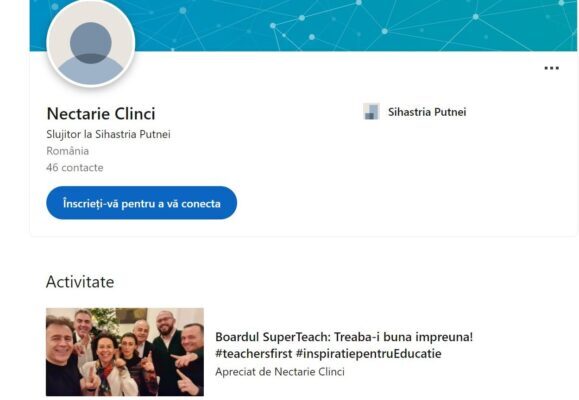The width and height of the screenshot is (579, 400).
Task: Click the Slujitor la Sihastria Putnei headline
Action: (x=108, y=134)
